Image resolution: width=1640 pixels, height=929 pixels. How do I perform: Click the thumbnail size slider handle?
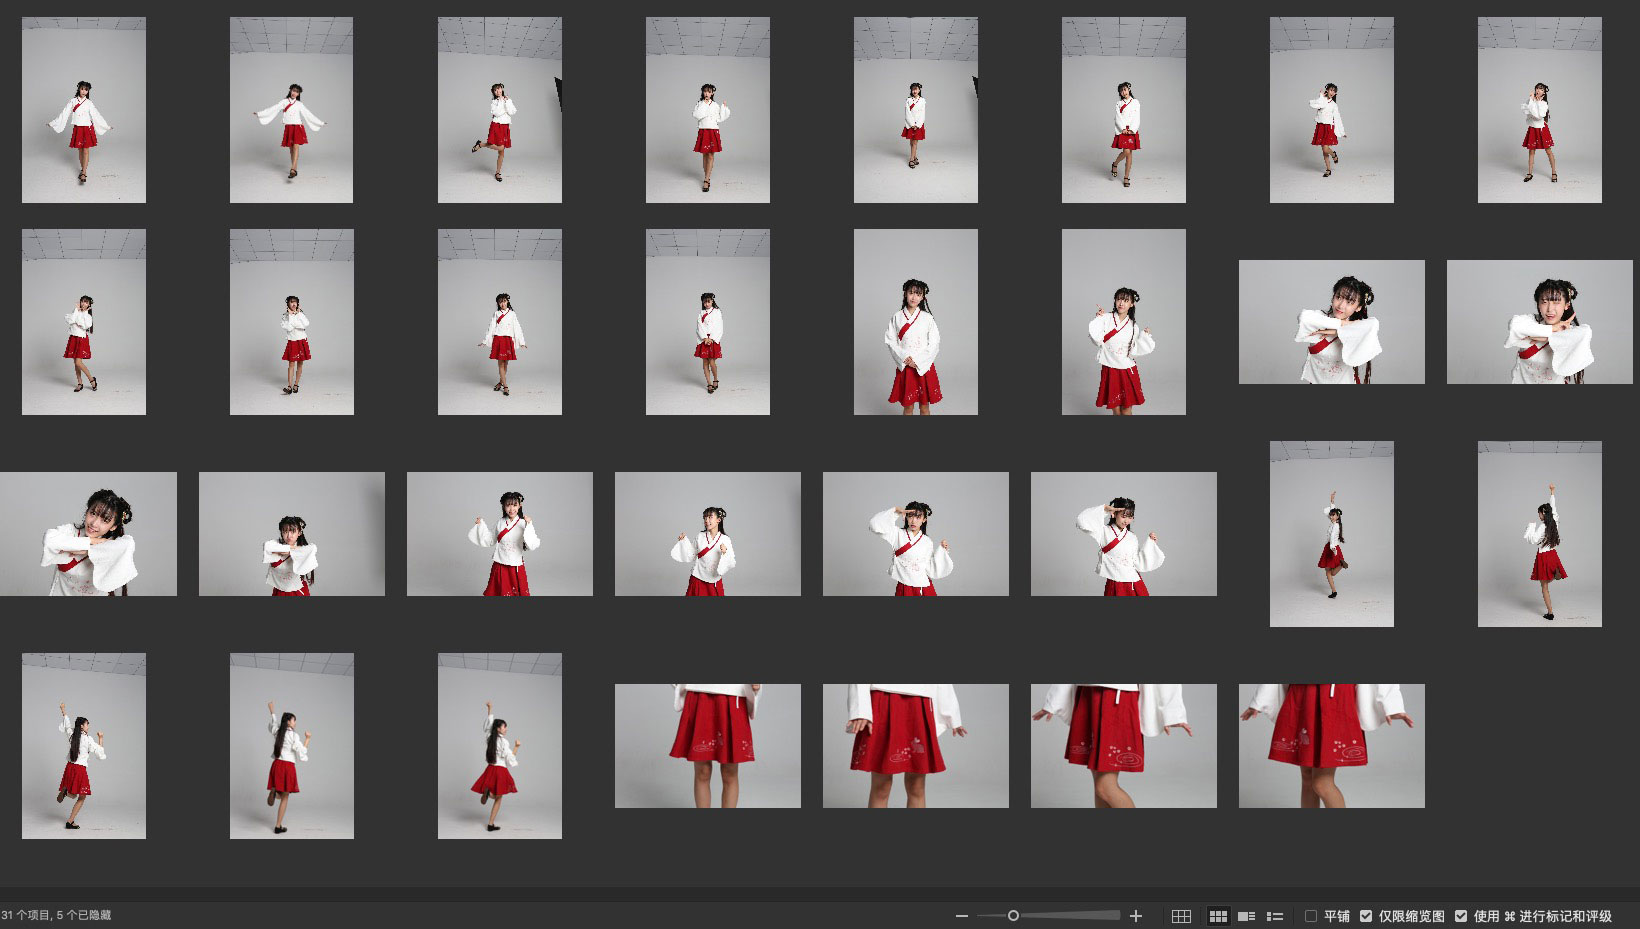coord(1013,916)
